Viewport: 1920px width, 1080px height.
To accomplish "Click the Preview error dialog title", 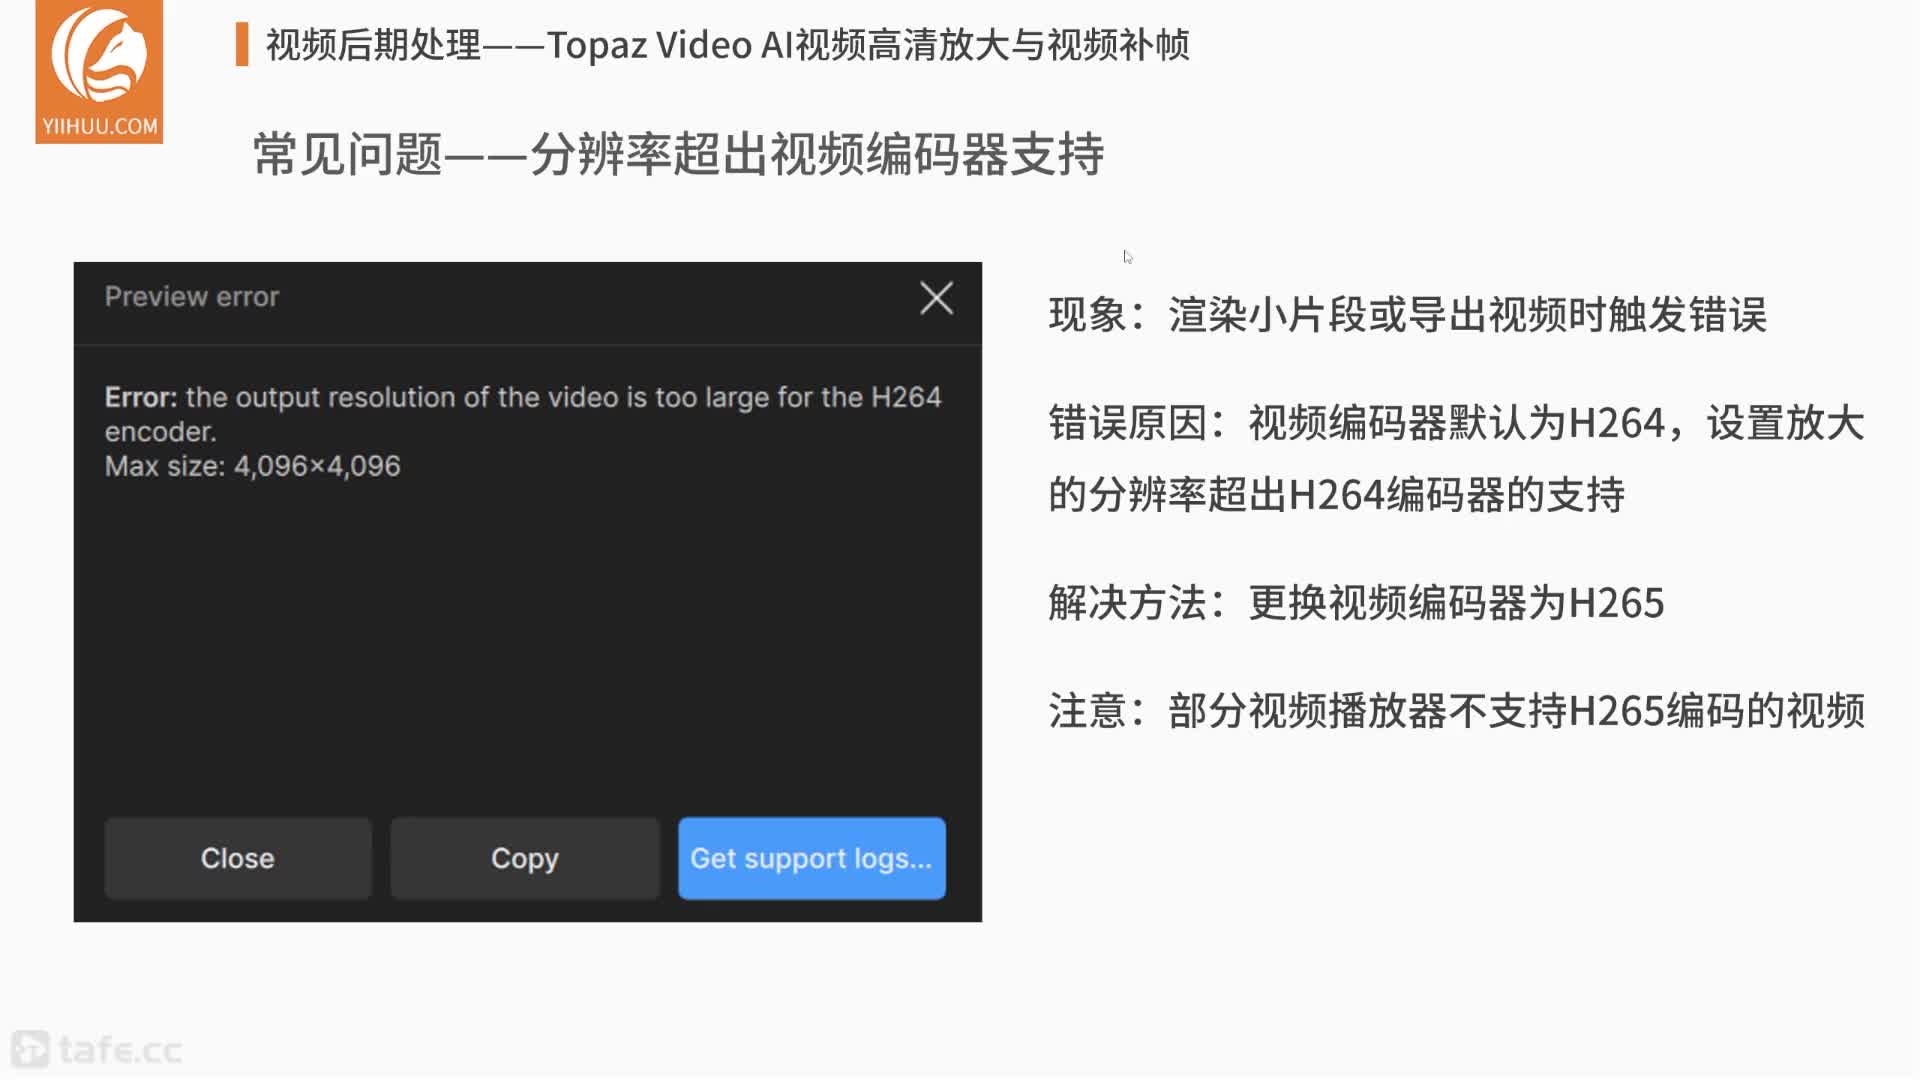I will pos(192,297).
